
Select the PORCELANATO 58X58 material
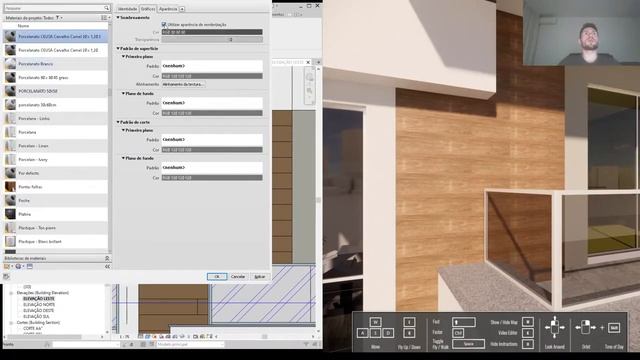pyautogui.click(x=56, y=91)
